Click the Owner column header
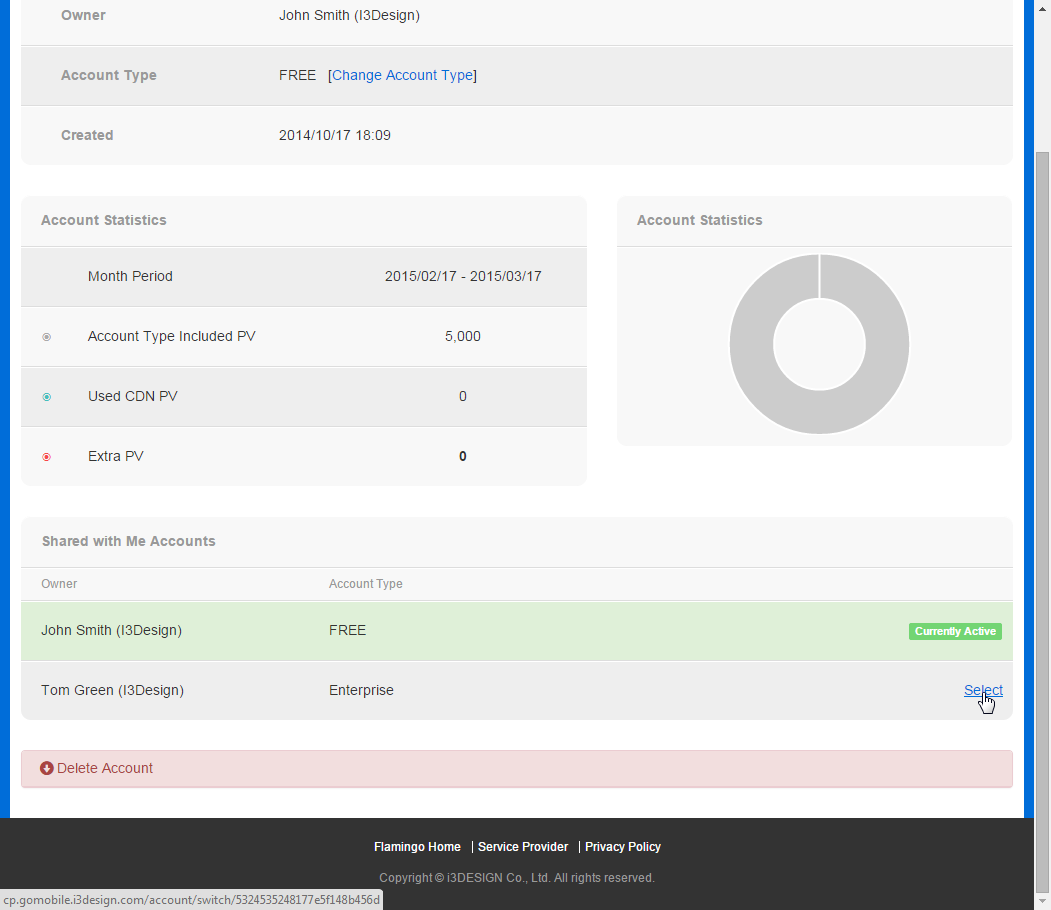The width and height of the screenshot is (1051, 910). (59, 584)
